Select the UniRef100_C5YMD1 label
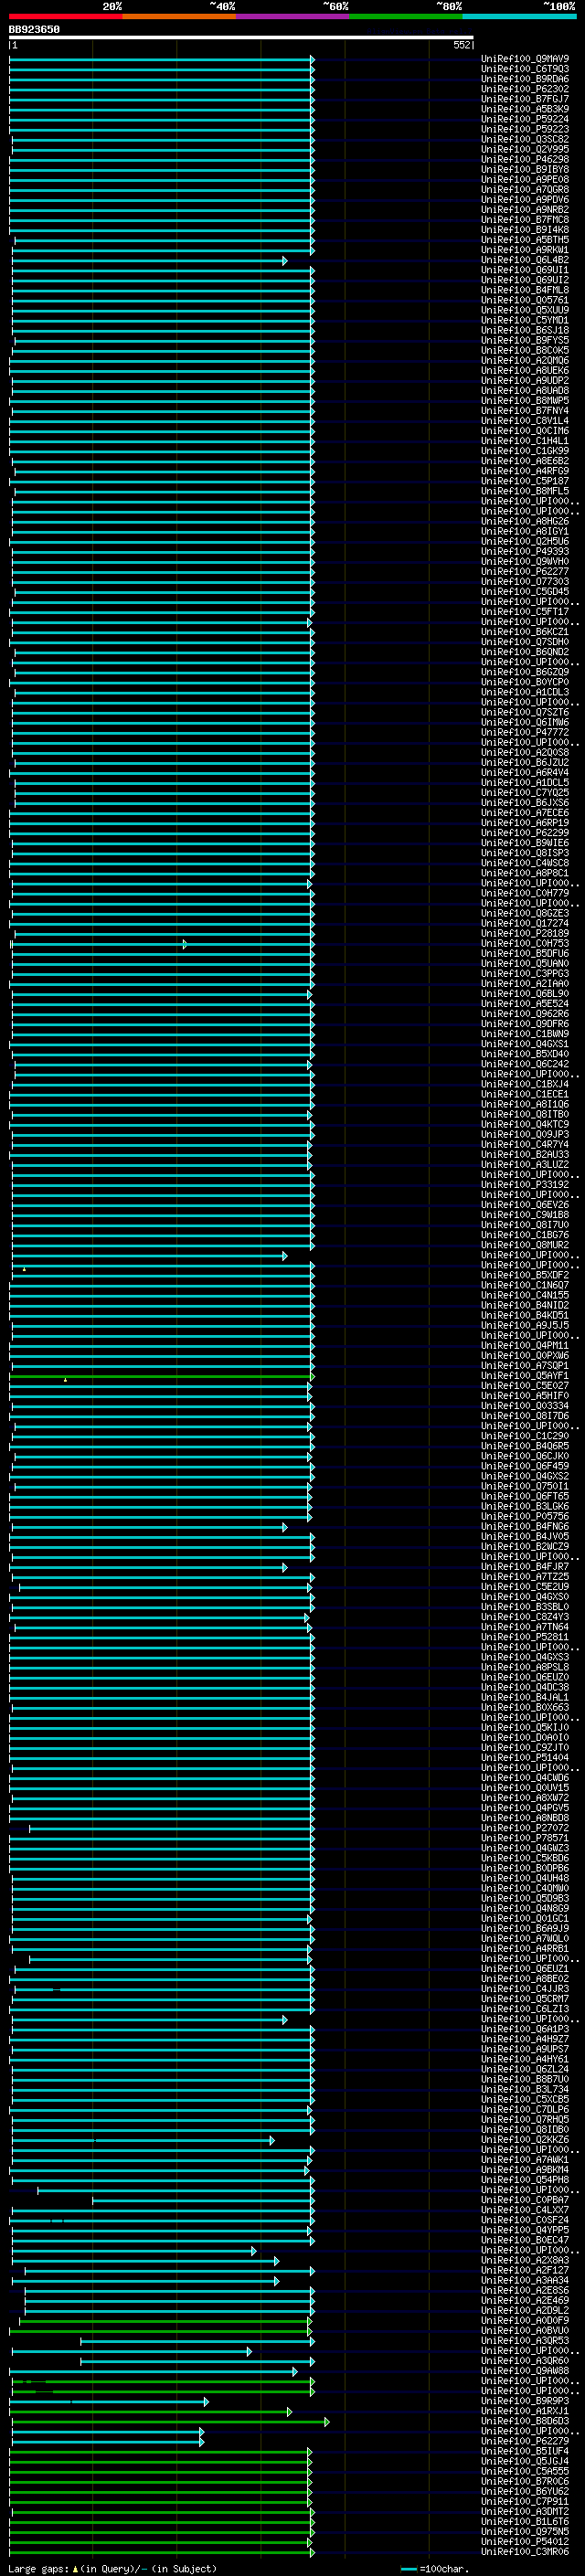The width and height of the screenshot is (585, 2576). (x=525, y=320)
